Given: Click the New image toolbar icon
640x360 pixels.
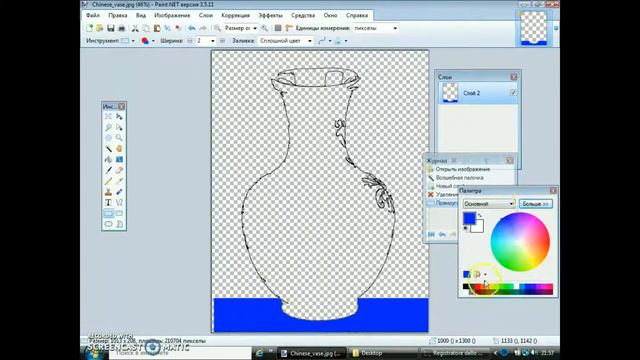Looking at the screenshot, I should [x=89, y=28].
